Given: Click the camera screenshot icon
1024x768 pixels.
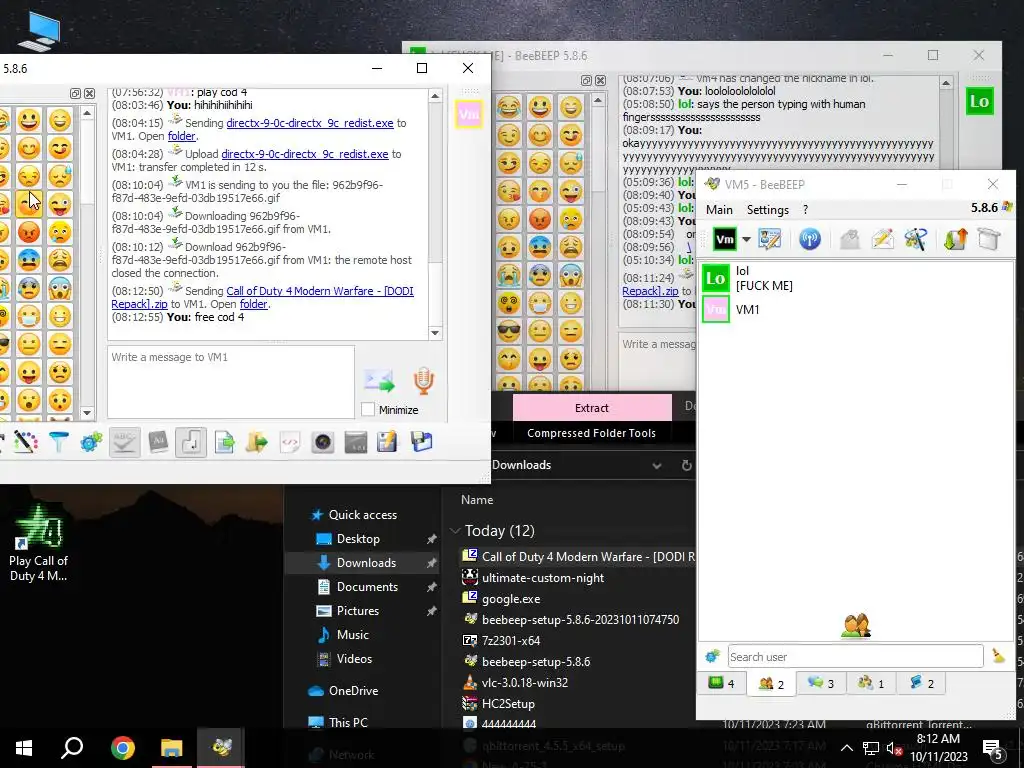Looking at the screenshot, I should coord(323,442).
